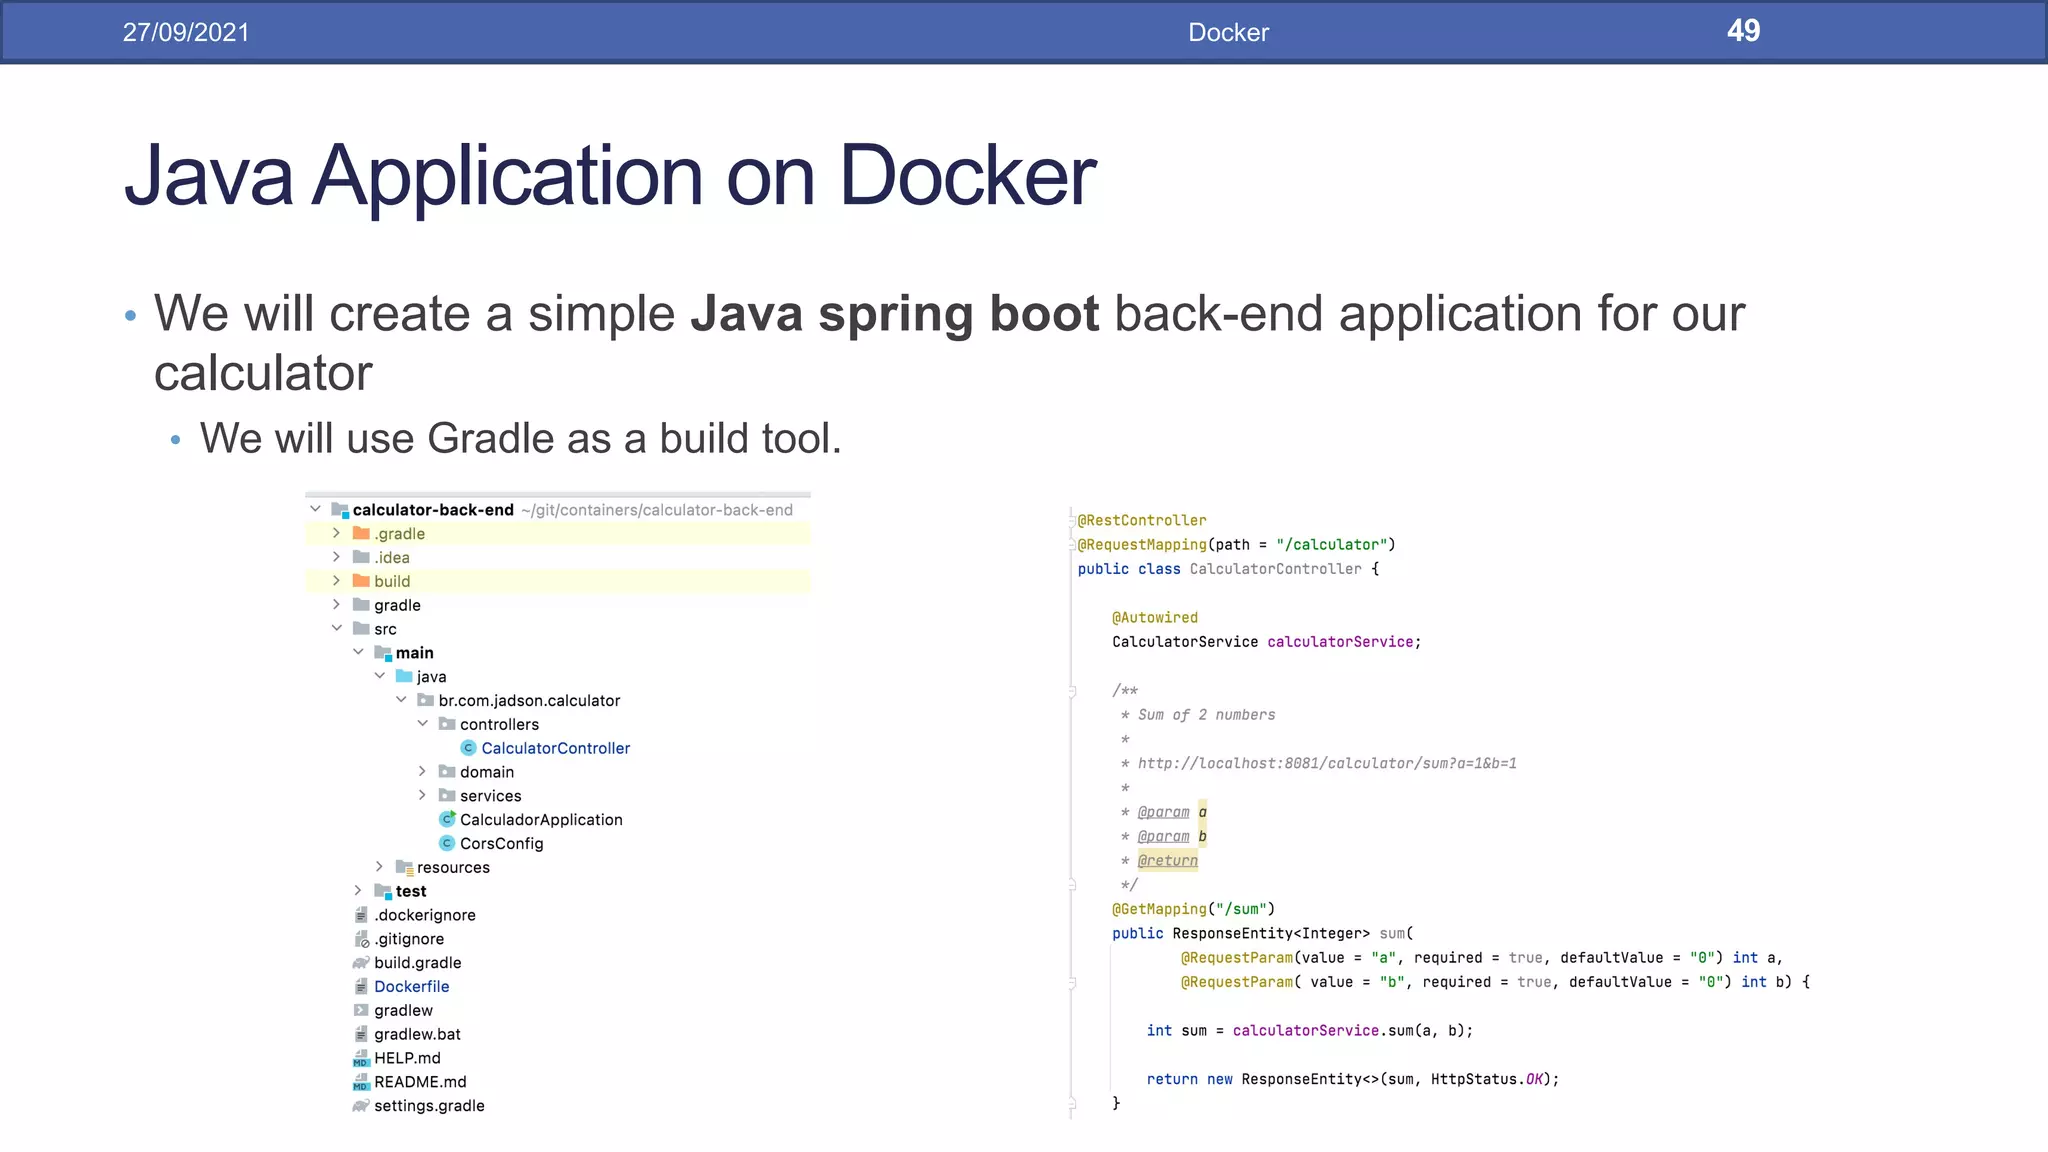
Task: Collapse the calculator-back-end project root
Action: pyautogui.click(x=315, y=509)
